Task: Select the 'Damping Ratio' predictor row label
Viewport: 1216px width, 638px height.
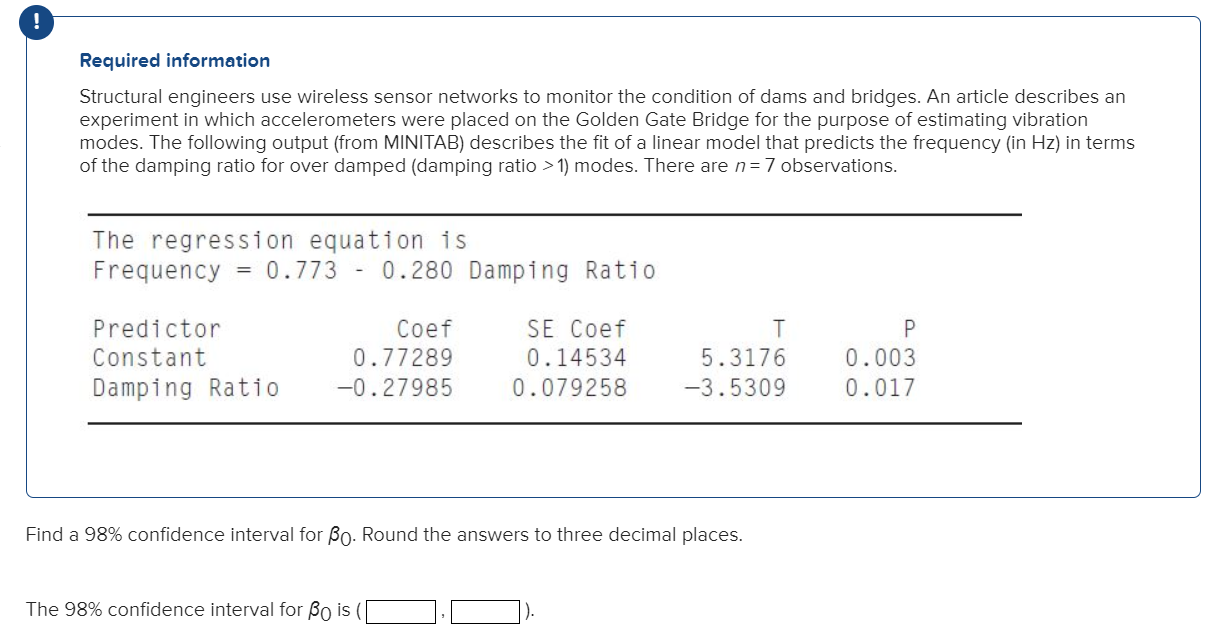Action: pos(184,387)
